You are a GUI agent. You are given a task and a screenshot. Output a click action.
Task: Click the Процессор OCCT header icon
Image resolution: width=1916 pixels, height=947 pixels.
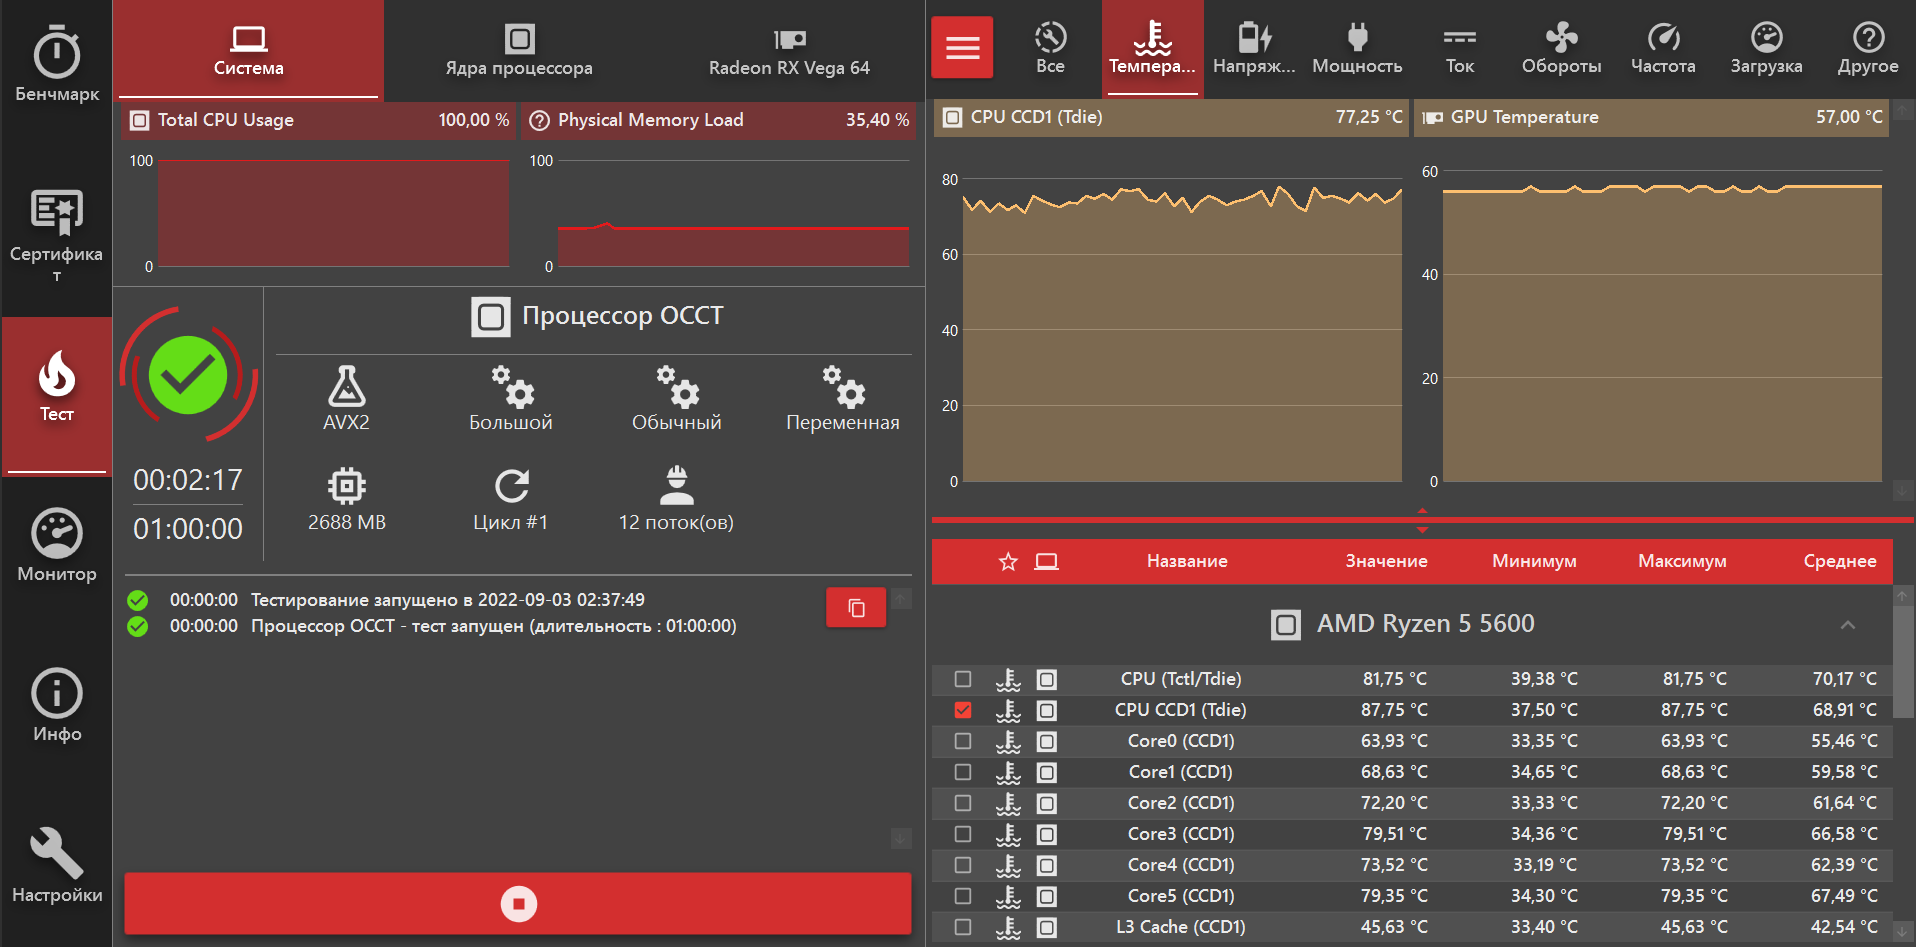click(x=491, y=317)
